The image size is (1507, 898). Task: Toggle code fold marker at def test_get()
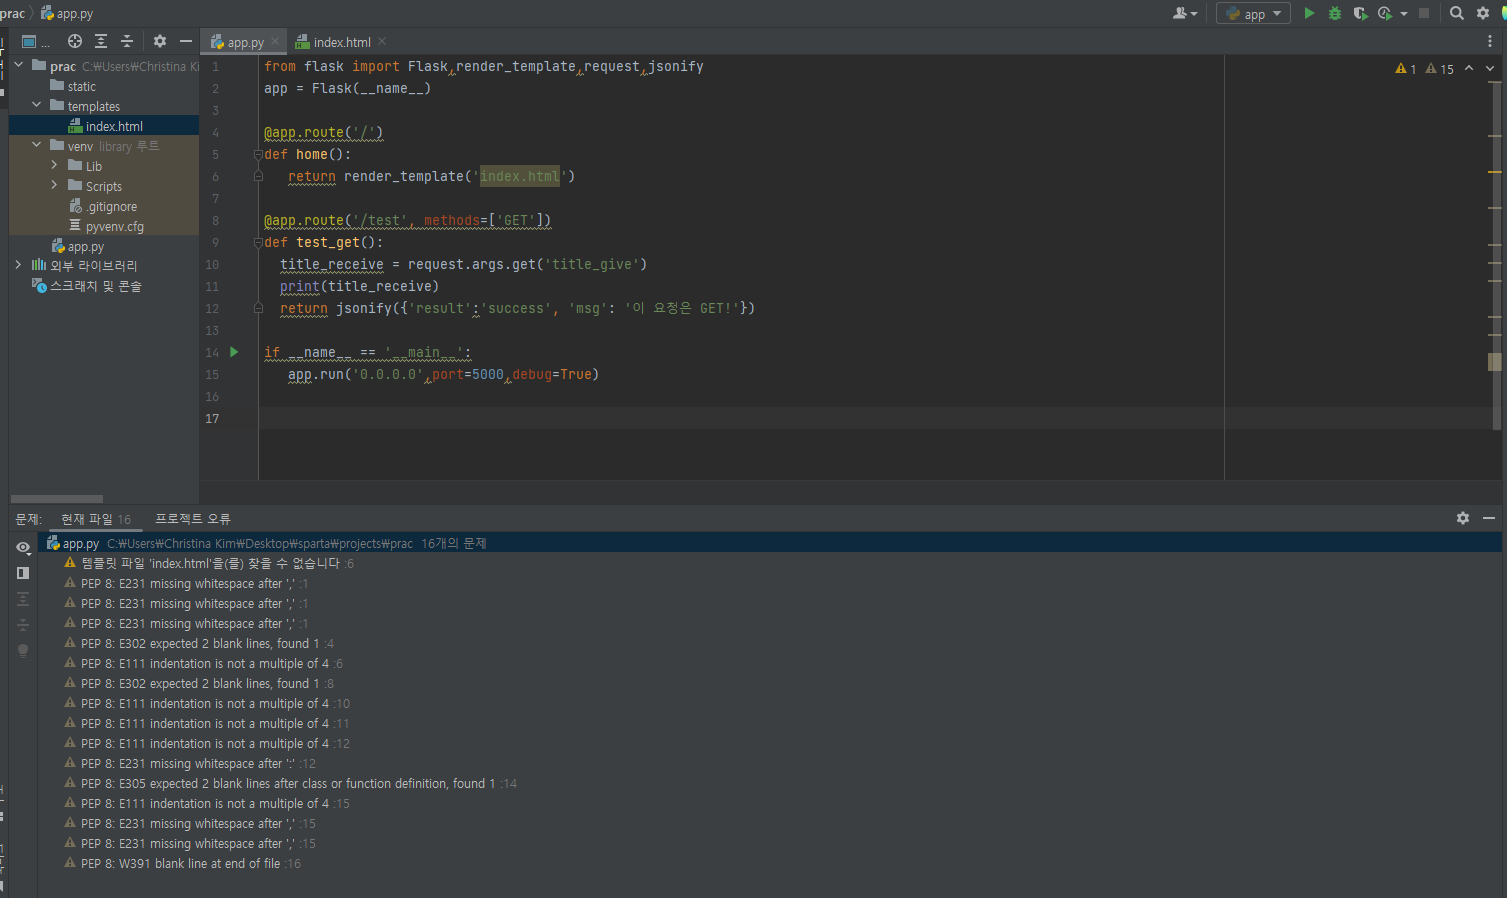click(x=258, y=243)
